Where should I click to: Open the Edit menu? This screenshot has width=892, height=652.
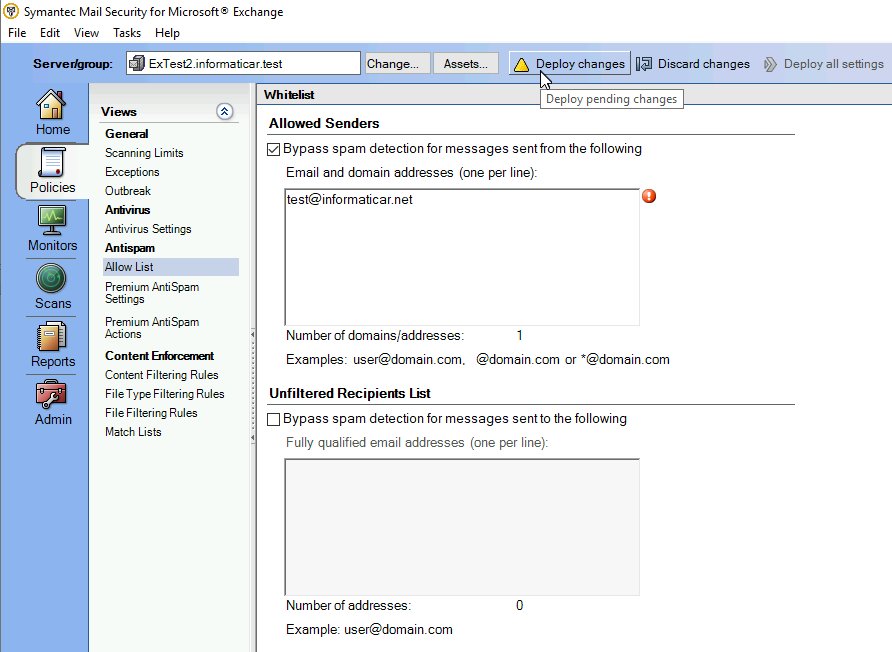pyautogui.click(x=49, y=33)
